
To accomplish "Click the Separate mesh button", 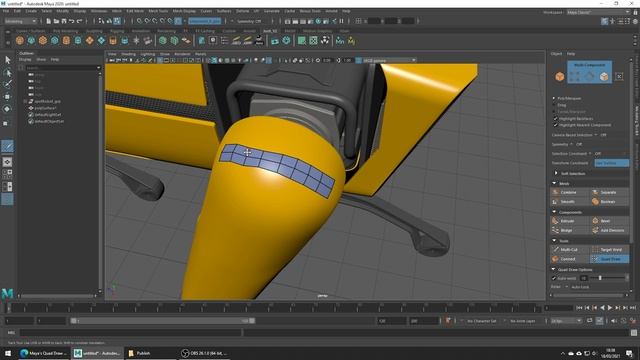I will click(609, 192).
